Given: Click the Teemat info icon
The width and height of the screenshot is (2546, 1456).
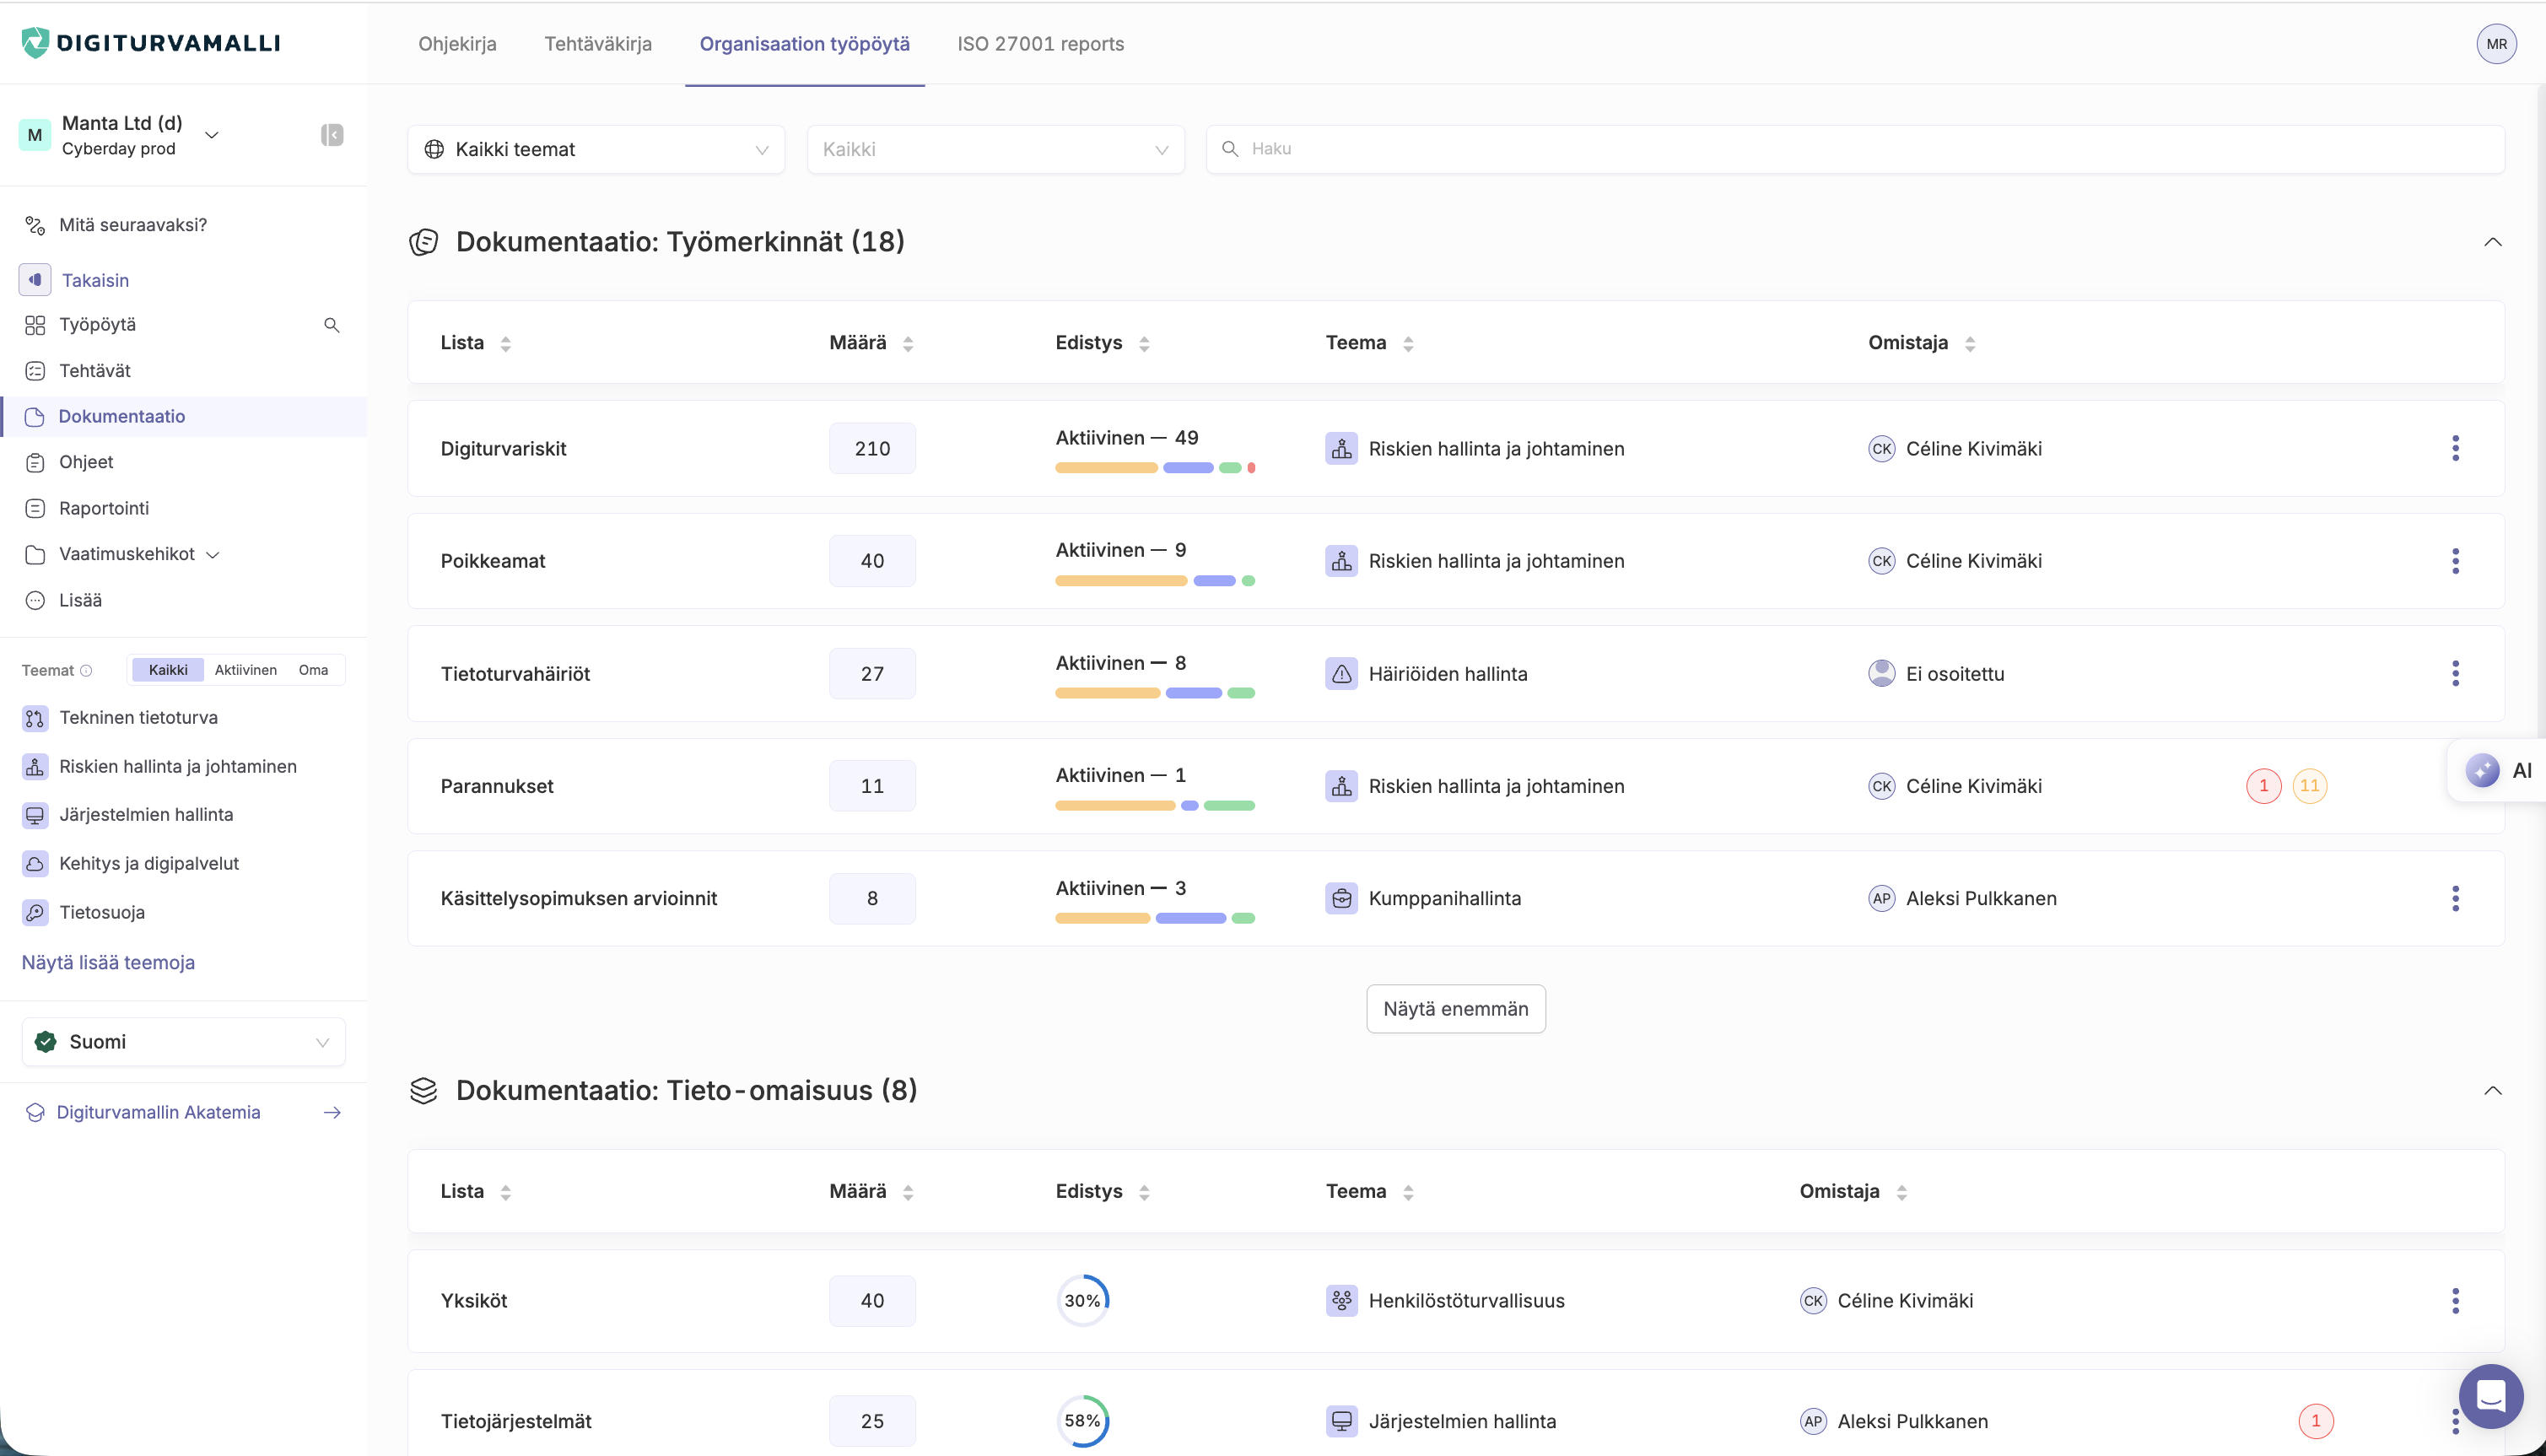Looking at the screenshot, I should [86, 671].
